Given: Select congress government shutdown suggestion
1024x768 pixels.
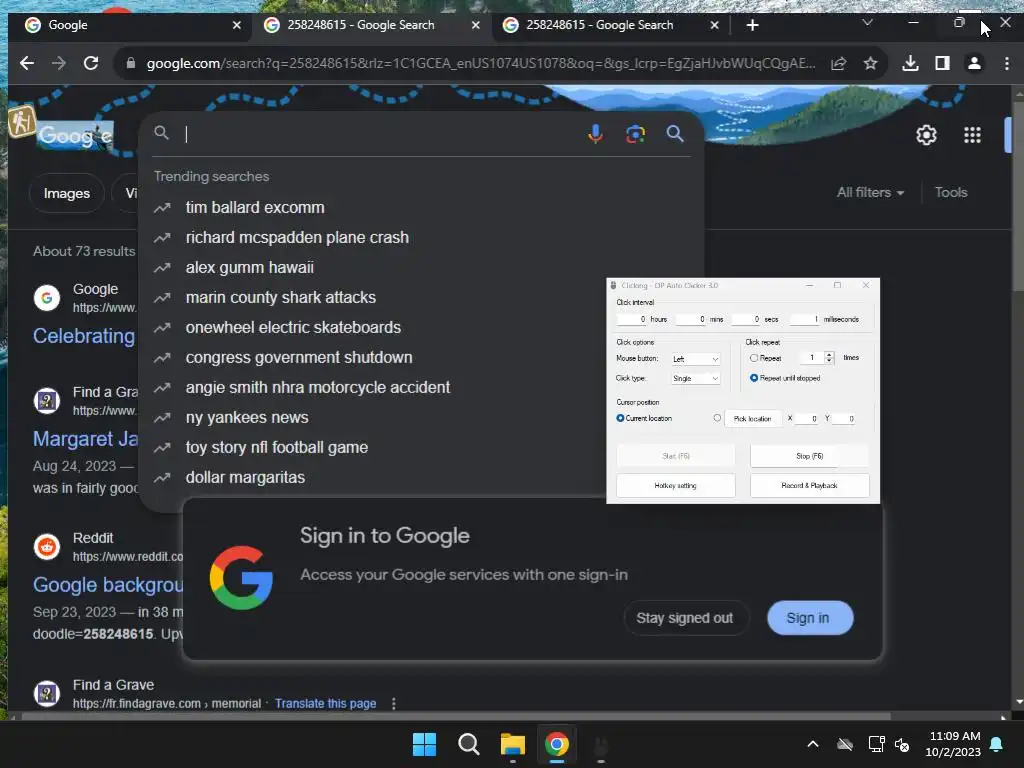Looking at the screenshot, I should point(299,357).
